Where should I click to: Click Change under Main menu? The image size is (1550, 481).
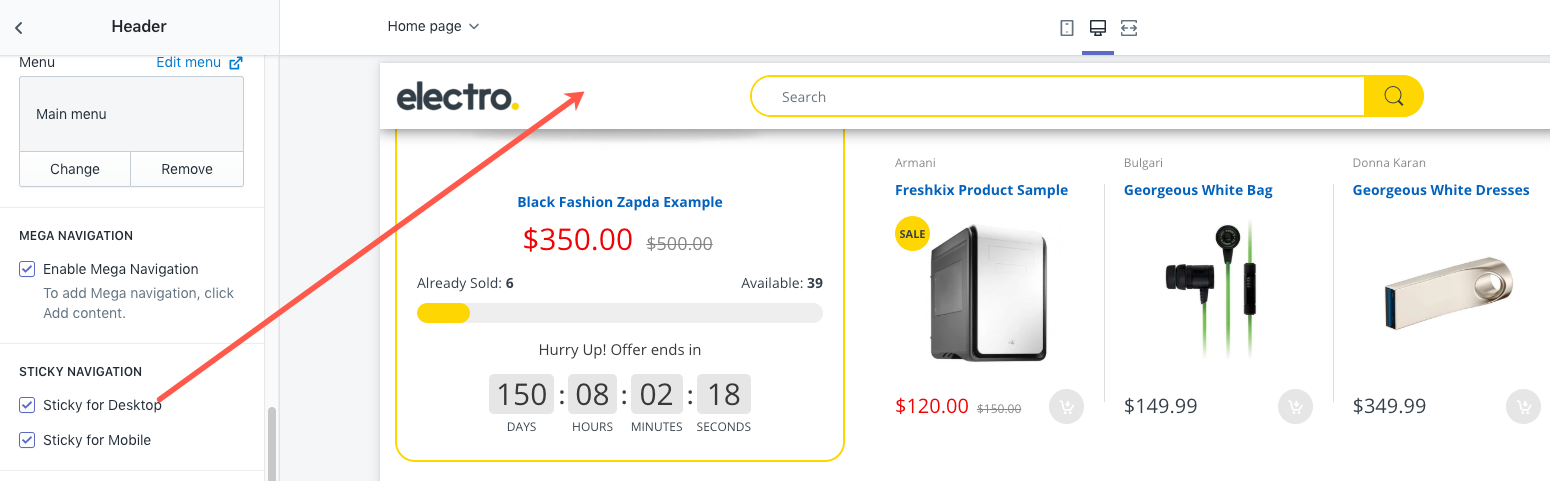point(75,169)
